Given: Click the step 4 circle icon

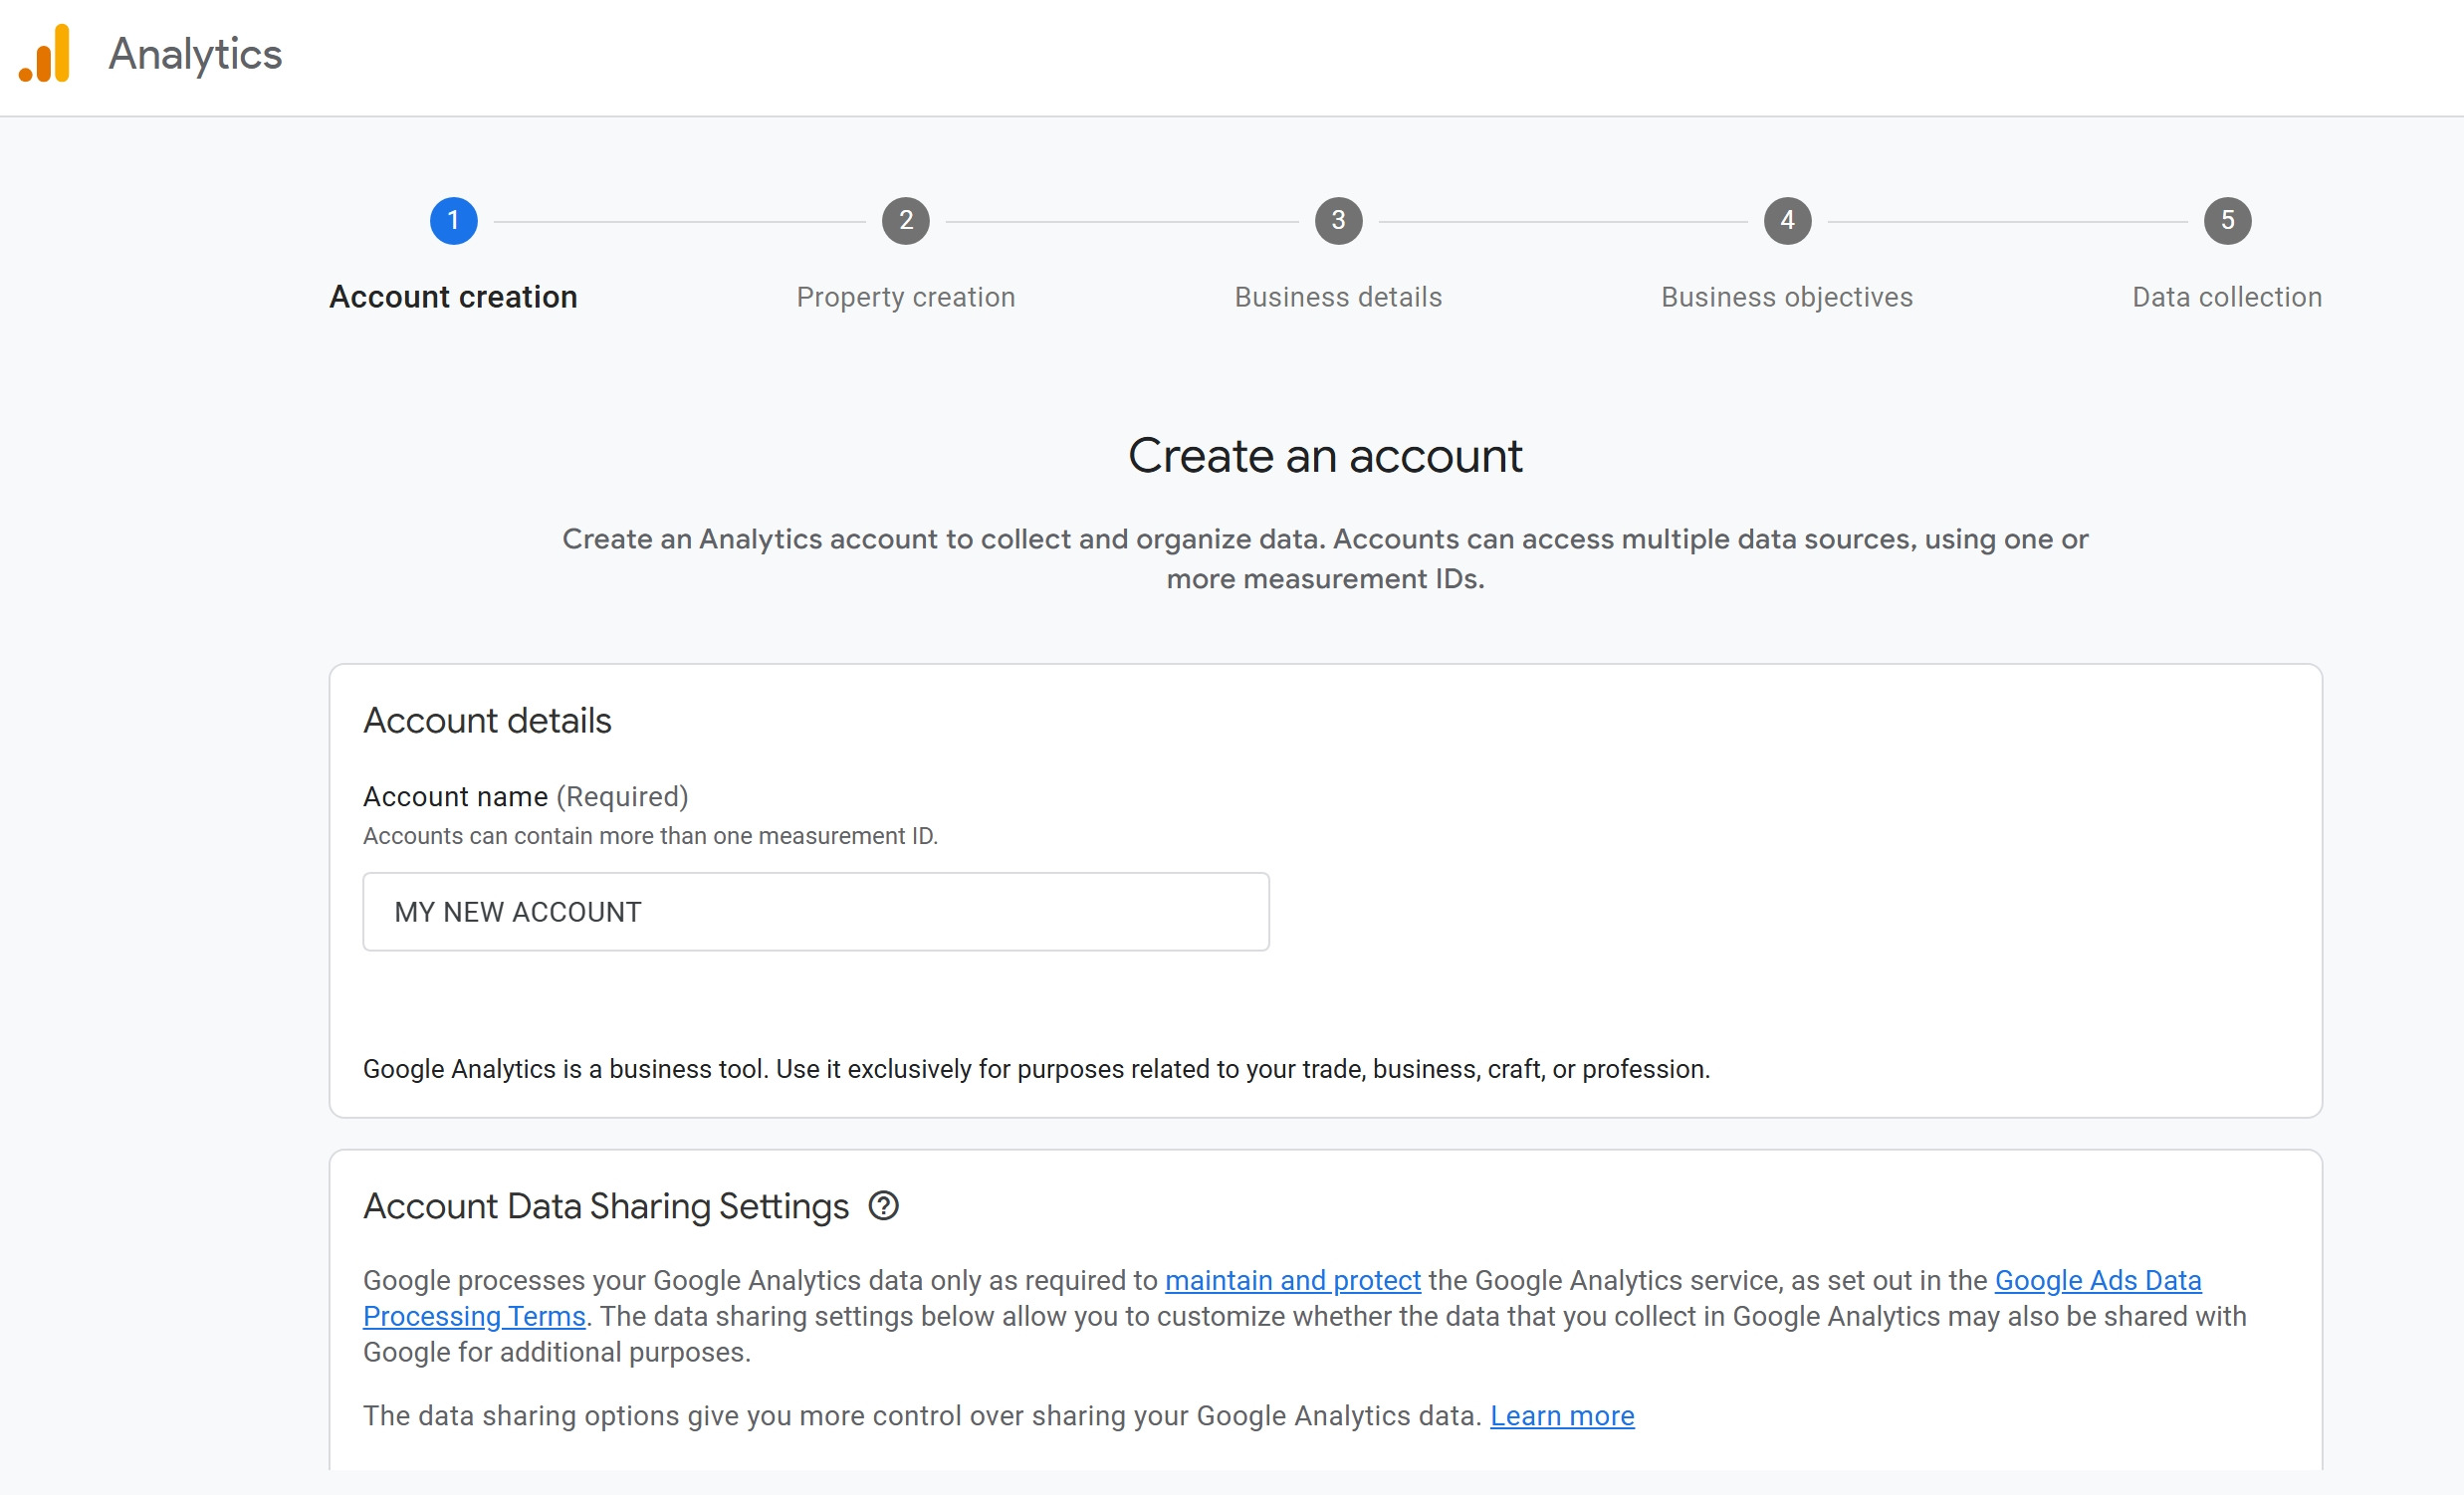Looking at the screenshot, I should coord(1787,221).
